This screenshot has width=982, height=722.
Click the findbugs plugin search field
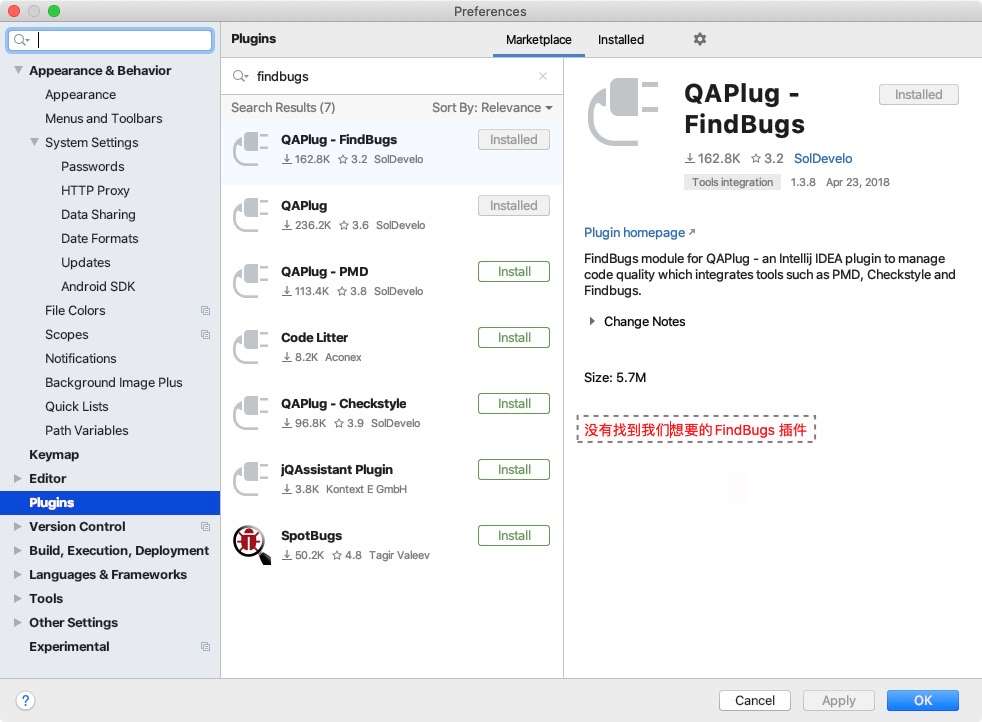391,76
